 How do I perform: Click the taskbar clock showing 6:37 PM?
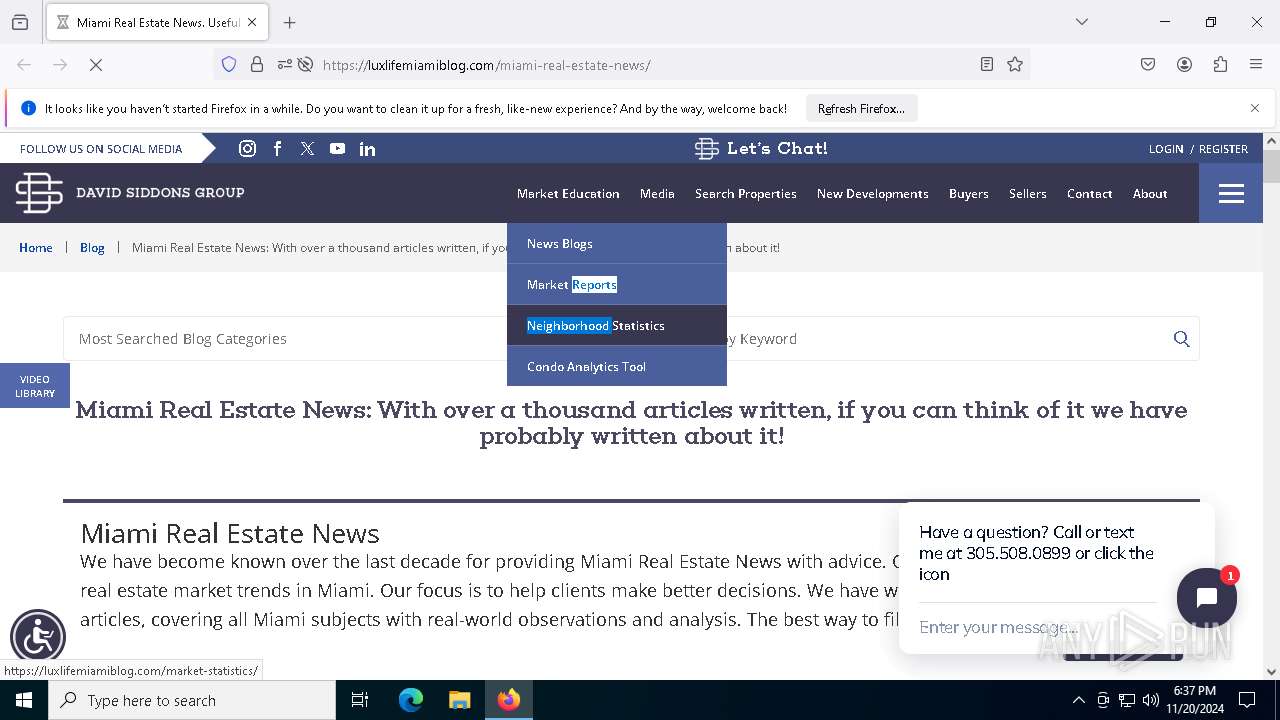[1195, 700]
